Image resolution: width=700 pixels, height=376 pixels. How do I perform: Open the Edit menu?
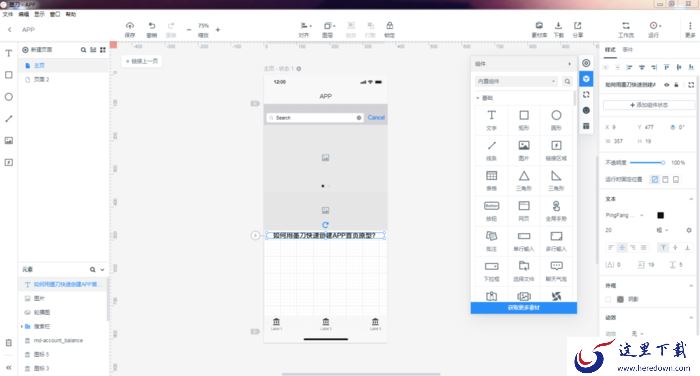23,14
